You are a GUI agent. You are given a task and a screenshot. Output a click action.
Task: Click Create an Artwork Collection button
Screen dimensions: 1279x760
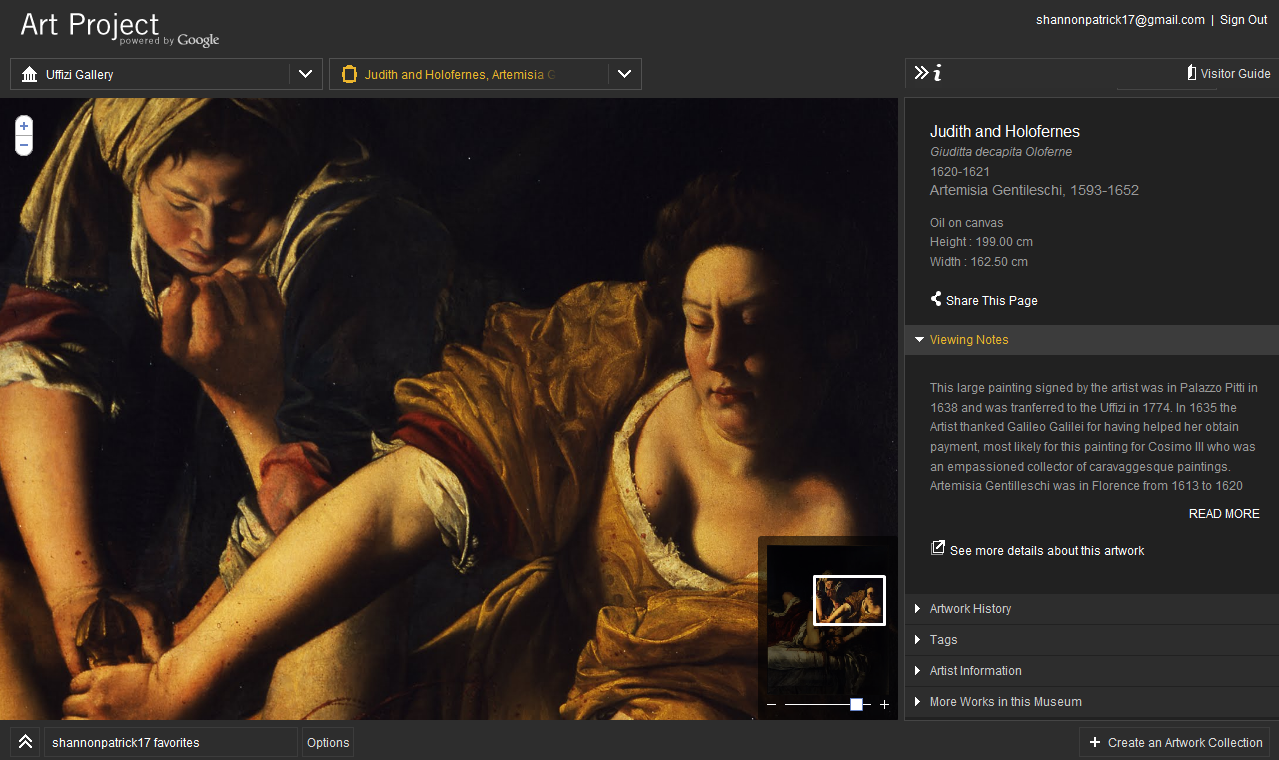click(1174, 742)
